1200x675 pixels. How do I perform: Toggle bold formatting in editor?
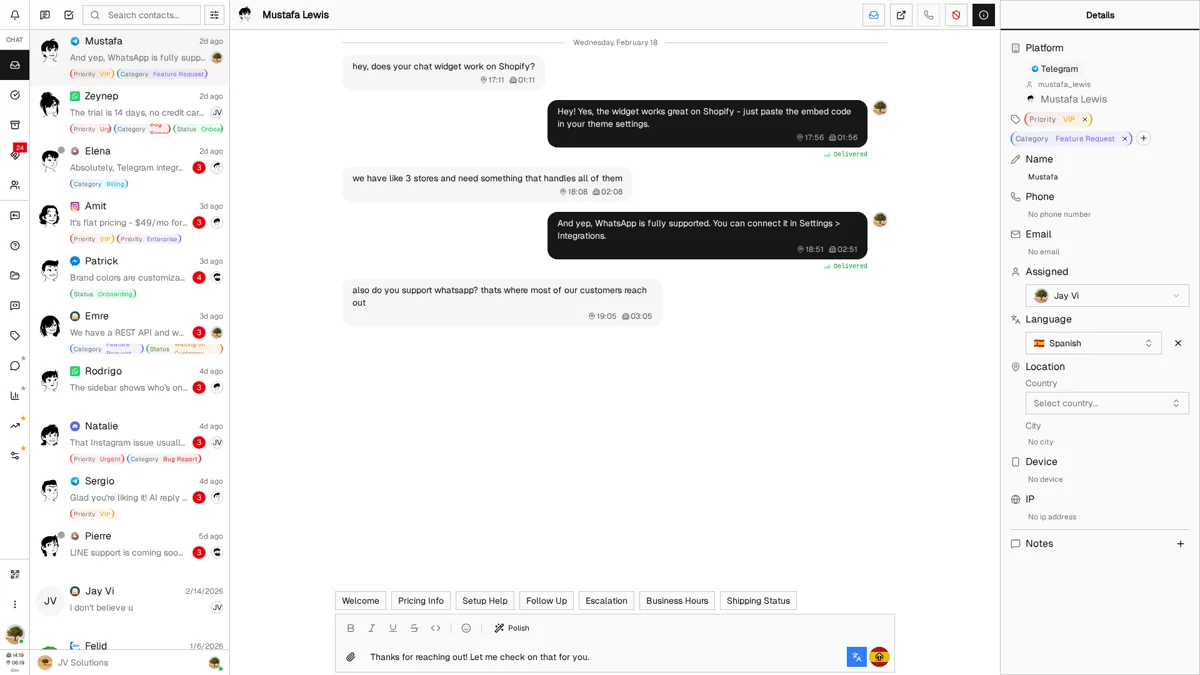350,628
